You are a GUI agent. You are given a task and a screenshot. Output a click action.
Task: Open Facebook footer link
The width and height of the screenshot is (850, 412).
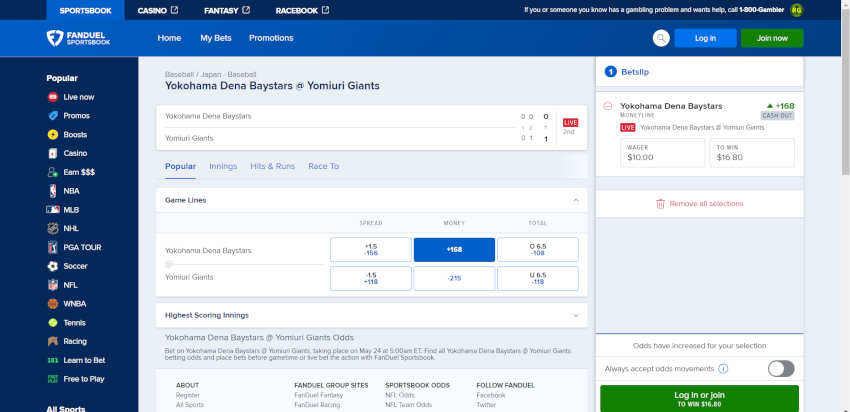491,395
